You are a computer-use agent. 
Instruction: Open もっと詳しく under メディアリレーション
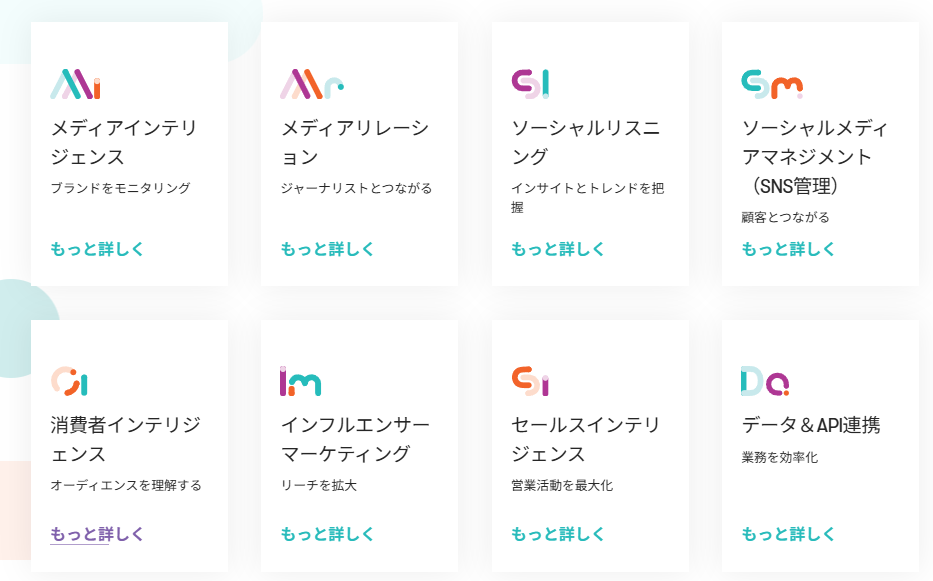(328, 249)
